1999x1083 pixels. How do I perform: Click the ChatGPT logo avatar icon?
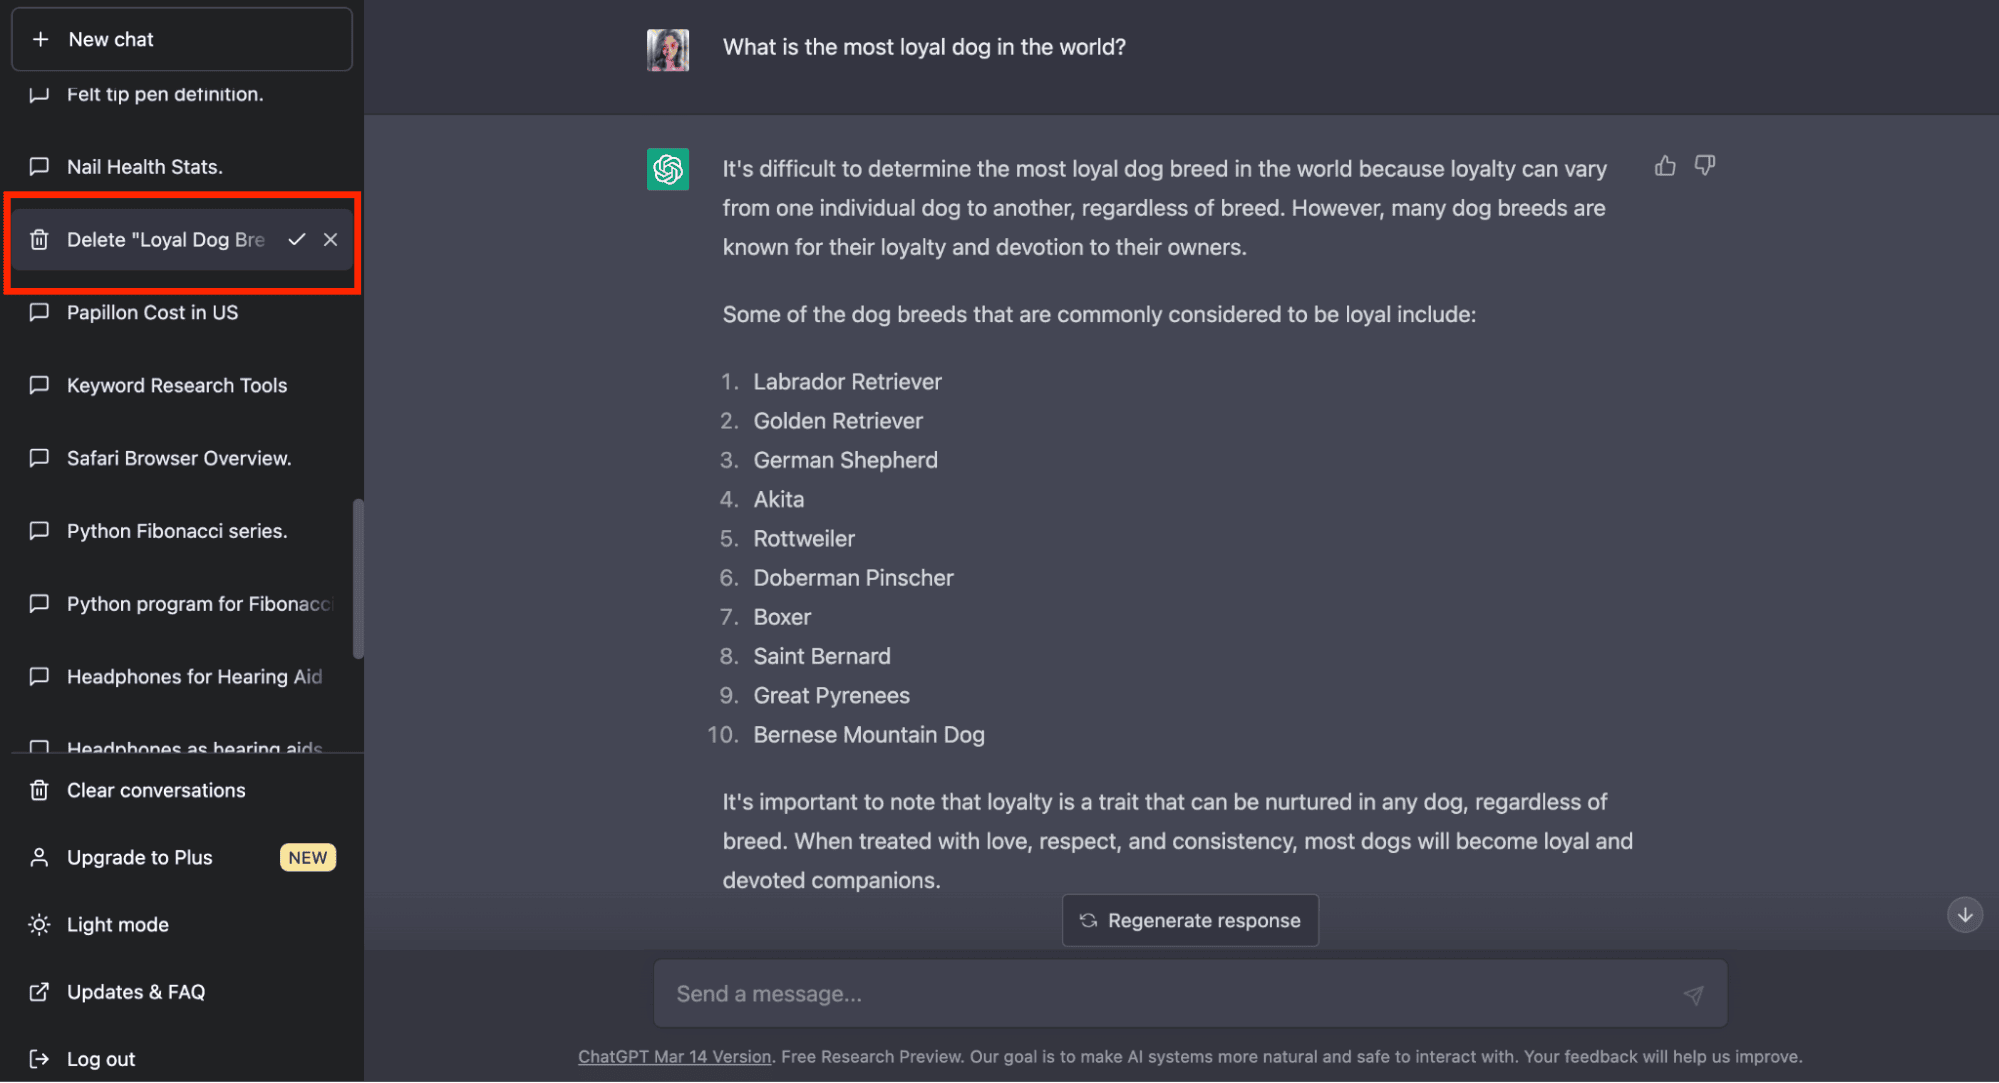pyautogui.click(x=668, y=169)
